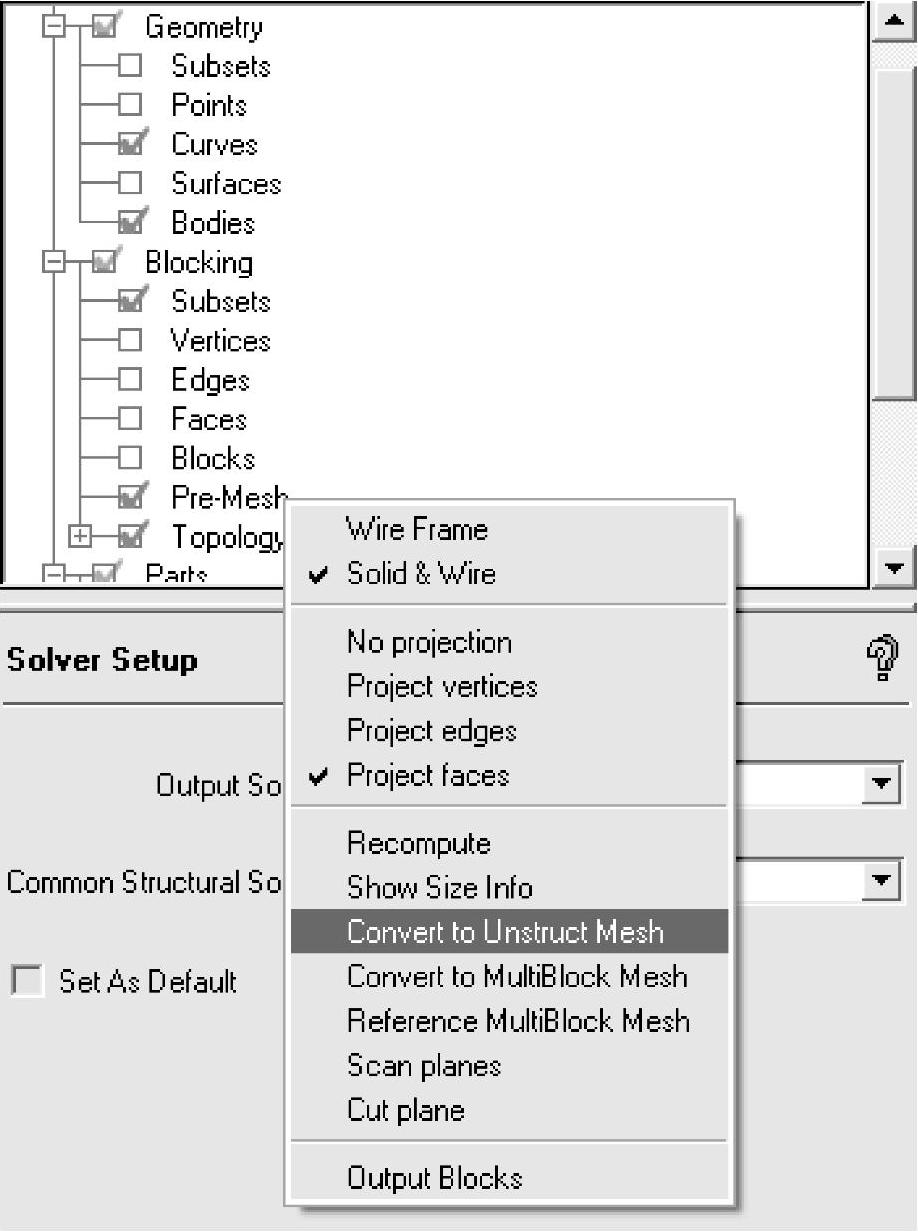The height and width of the screenshot is (1231, 918).
Task: Click the Solver Setup help question-mark icon
Action: click(x=881, y=661)
